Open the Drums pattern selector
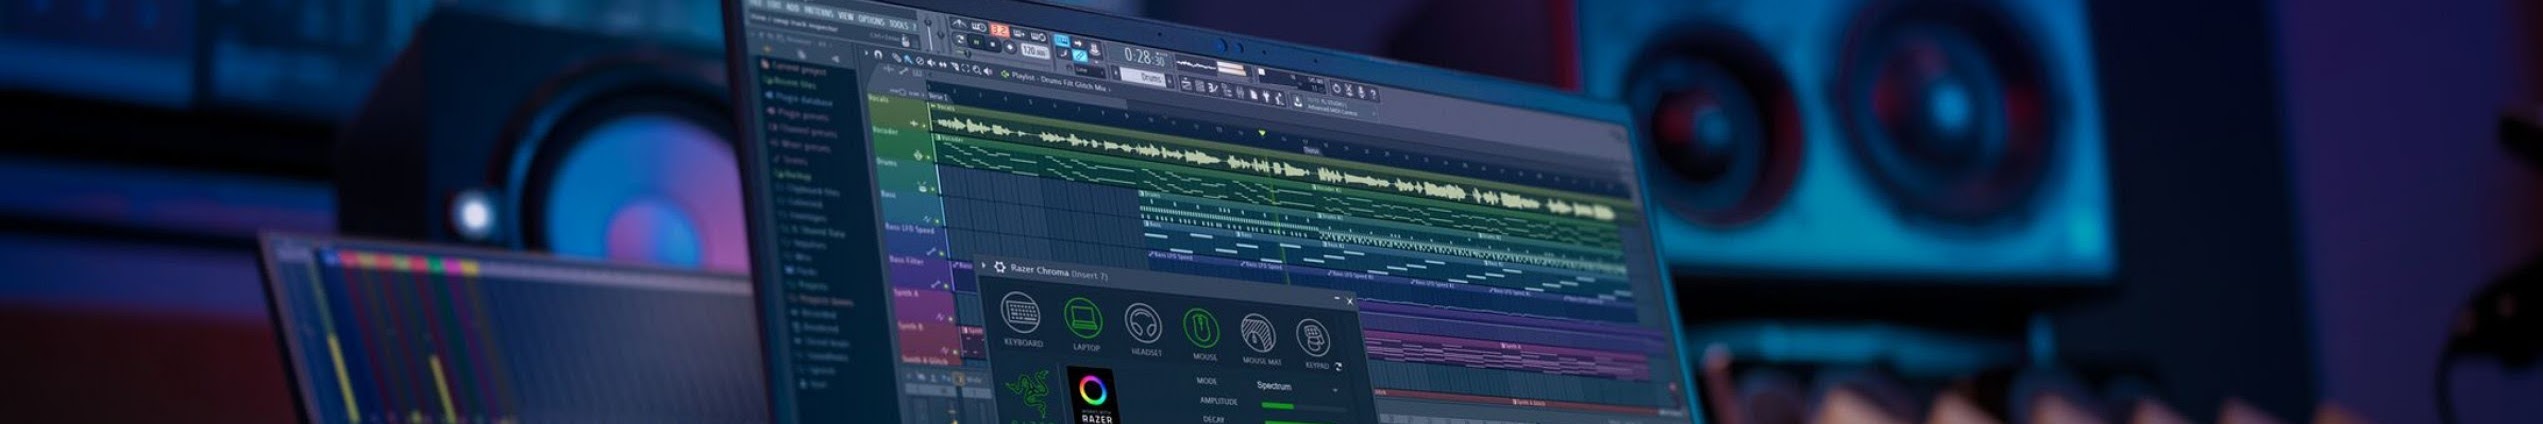Screen dimensions: 2543x424 [x=1143, y=77]
